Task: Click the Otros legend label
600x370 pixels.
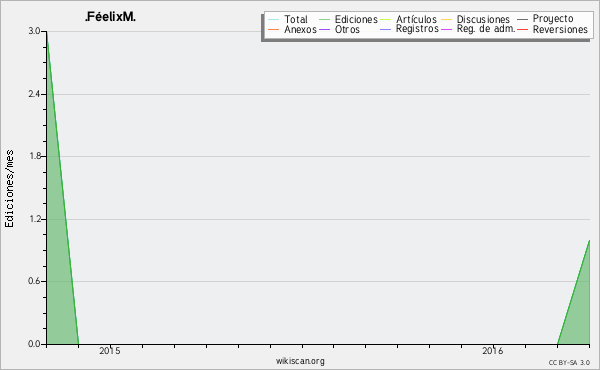Action: pos(347,29)
